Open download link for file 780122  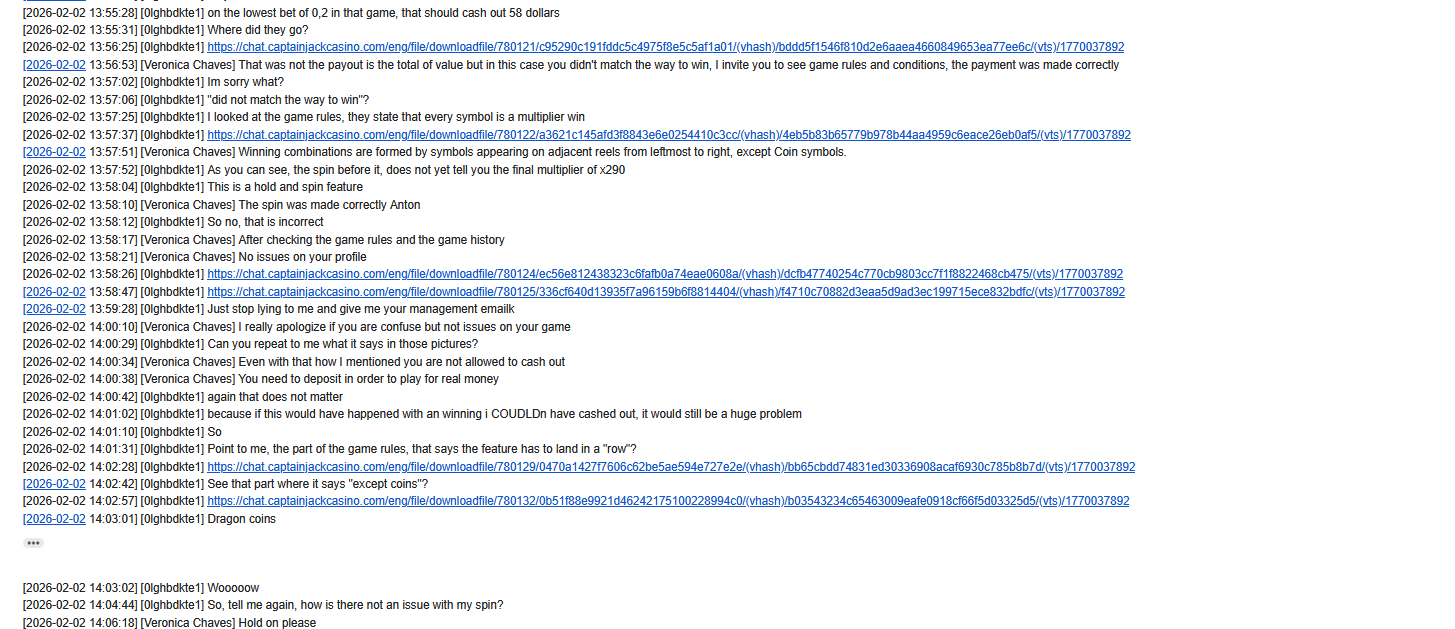click(x=669, y=135)
